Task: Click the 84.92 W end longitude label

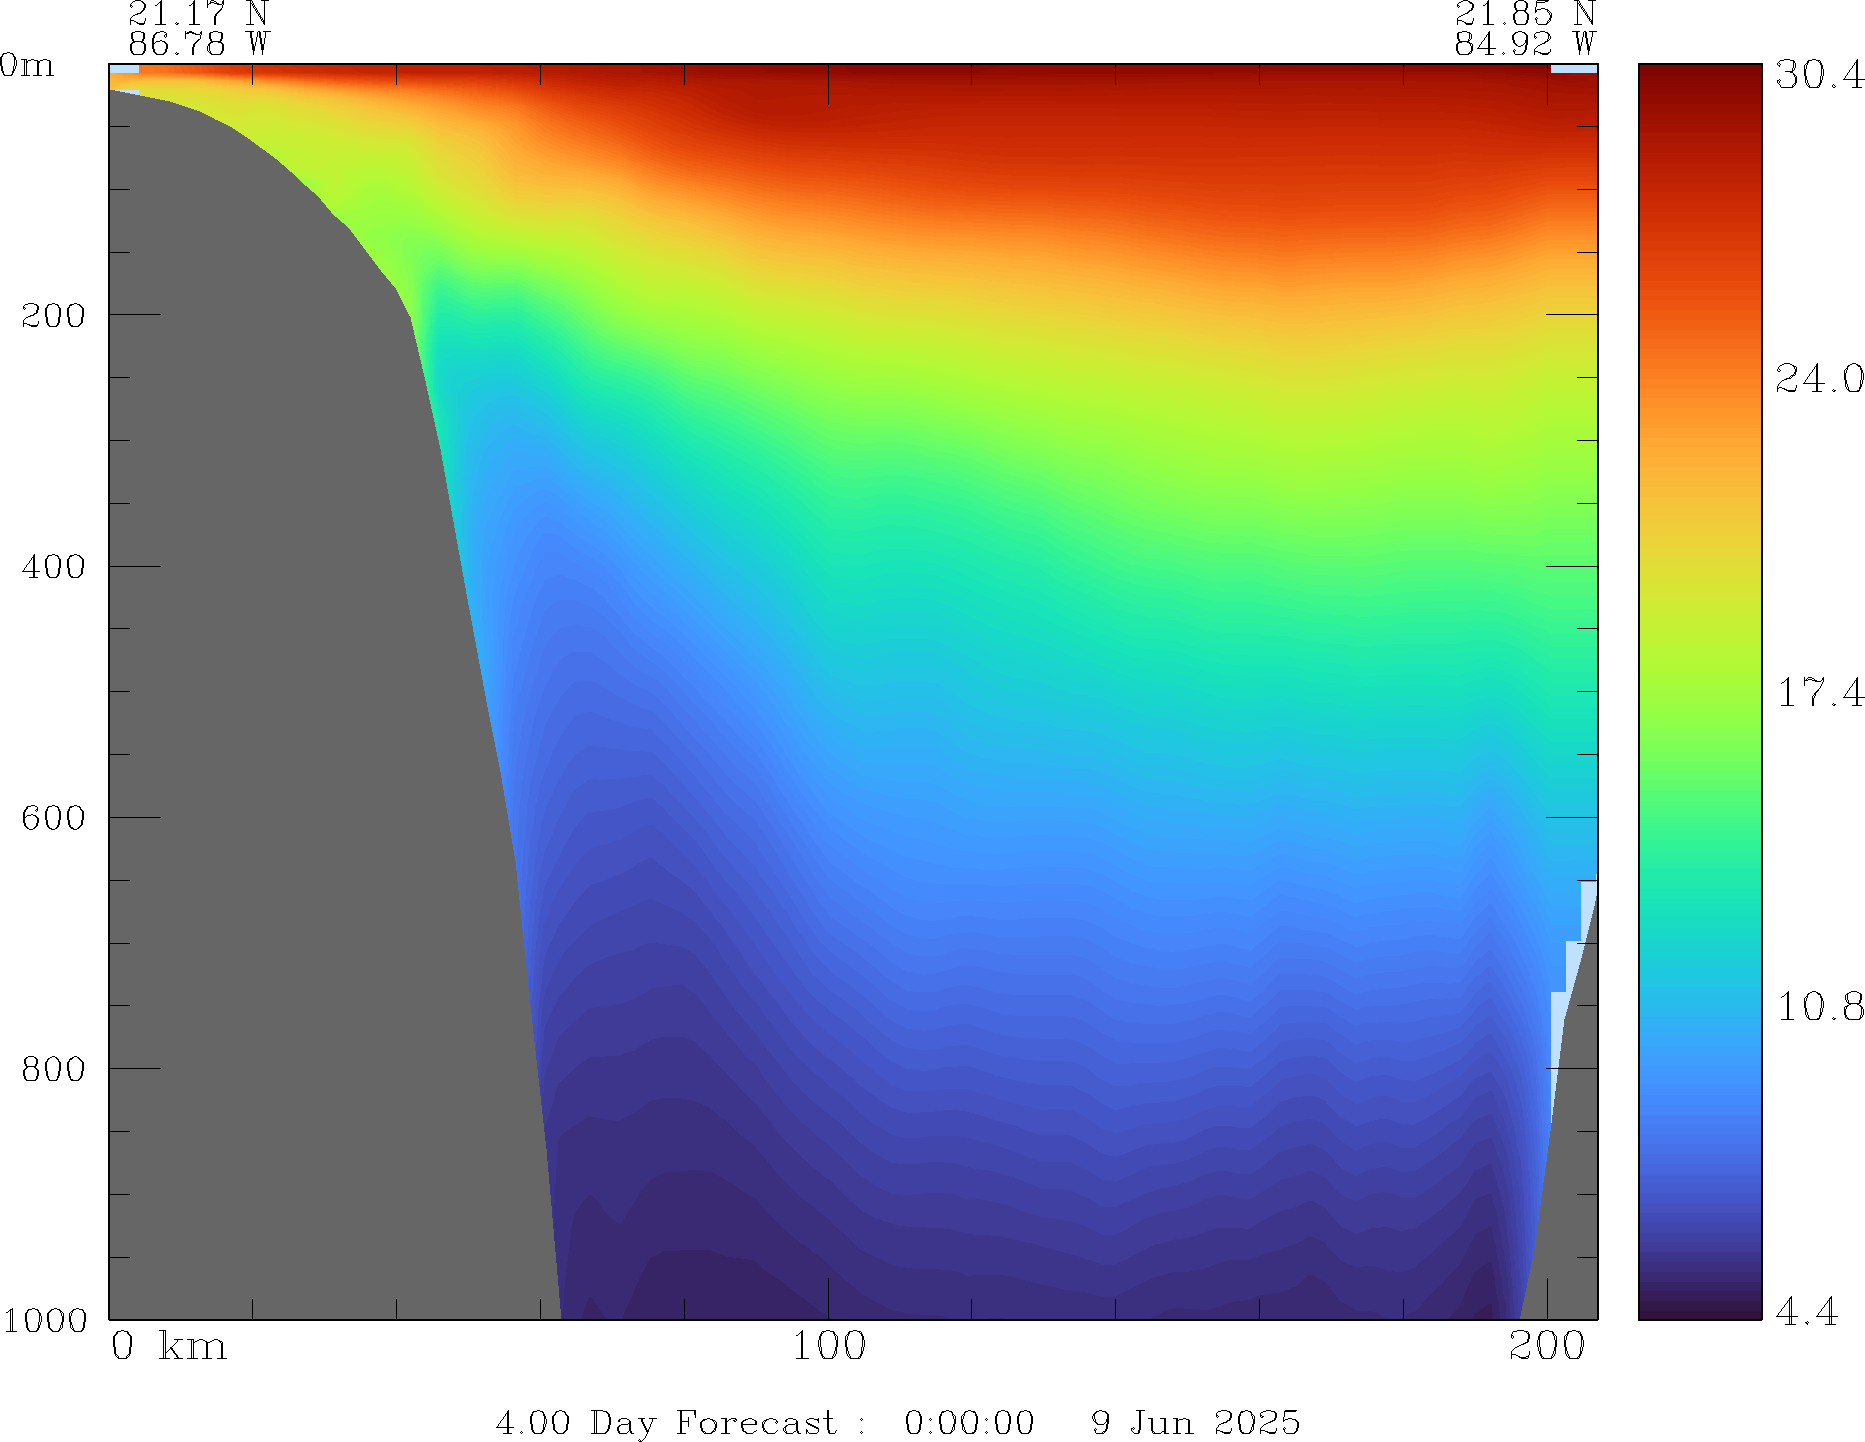Action: click(x=1524, y=44)
